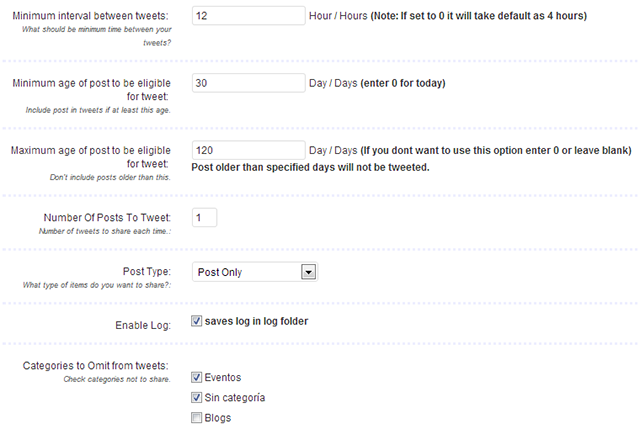The width and height of the screenshot is (640, 429).
Task: Select the Number Of Posts To Tweet box
Action: click(204, 218)
